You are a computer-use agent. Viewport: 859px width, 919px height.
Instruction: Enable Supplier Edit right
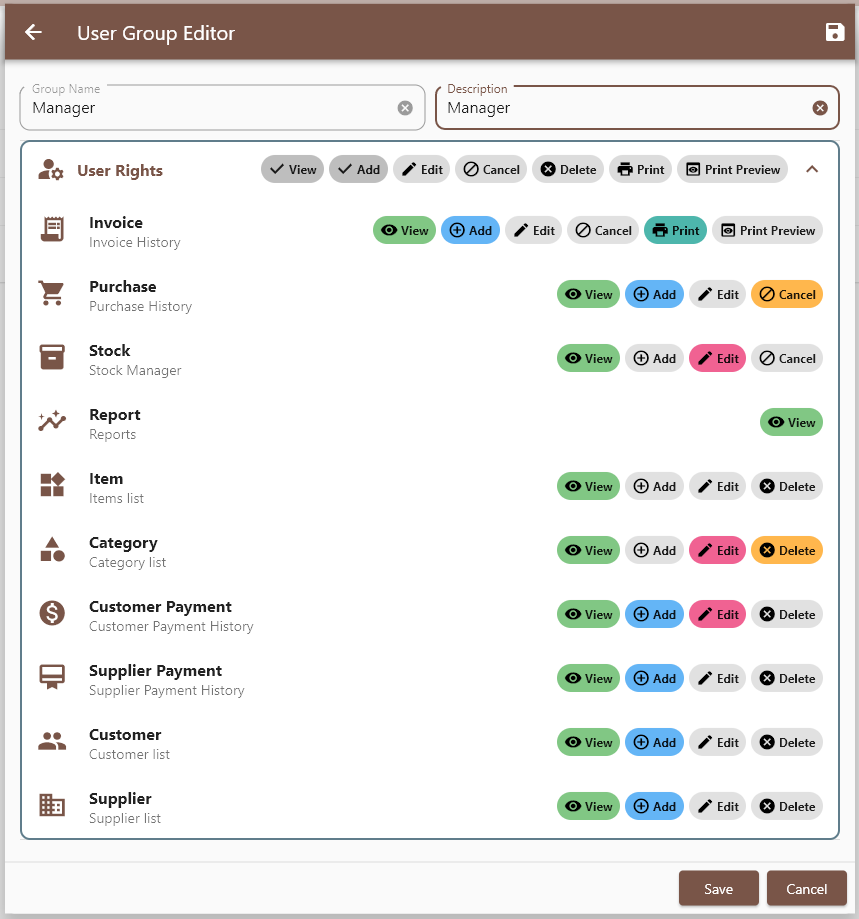[717, 806]
